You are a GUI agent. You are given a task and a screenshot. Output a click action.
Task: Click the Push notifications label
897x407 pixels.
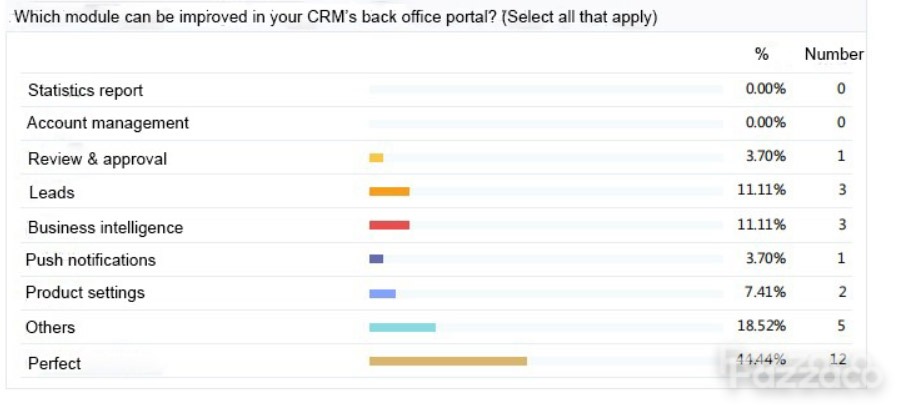click(x=90, y=260)
